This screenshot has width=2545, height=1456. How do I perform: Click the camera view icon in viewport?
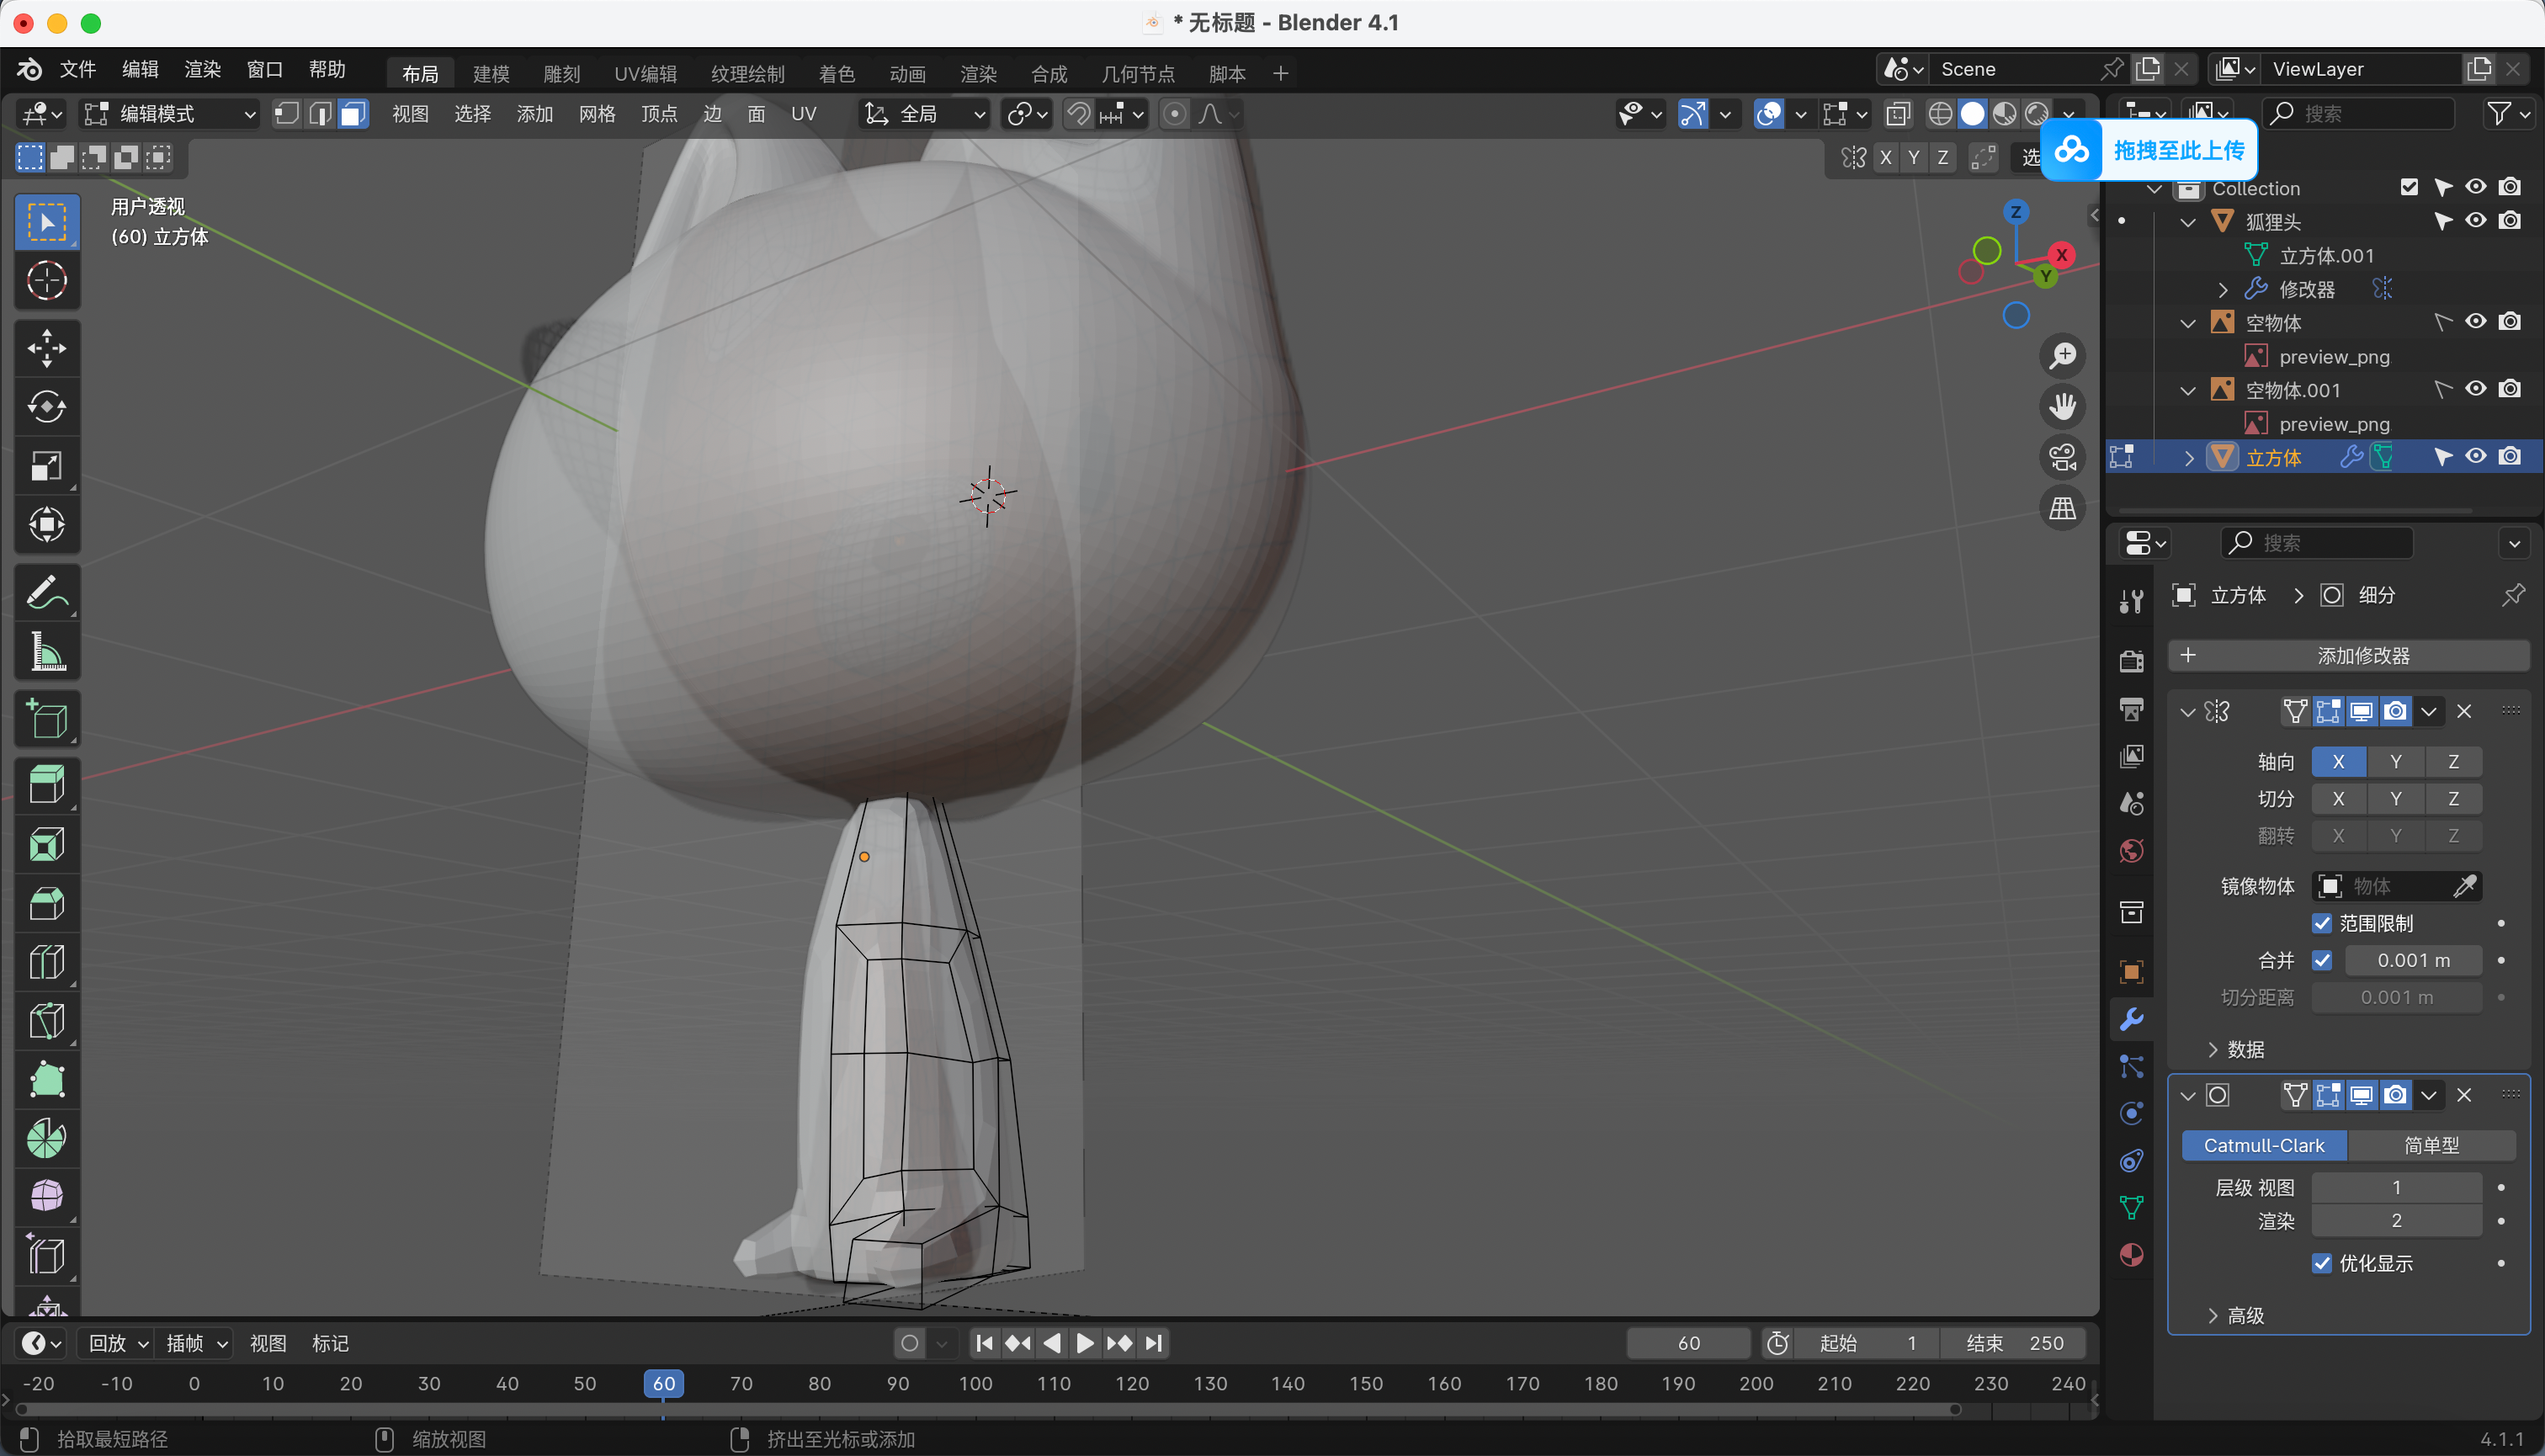pos(2062,457)
